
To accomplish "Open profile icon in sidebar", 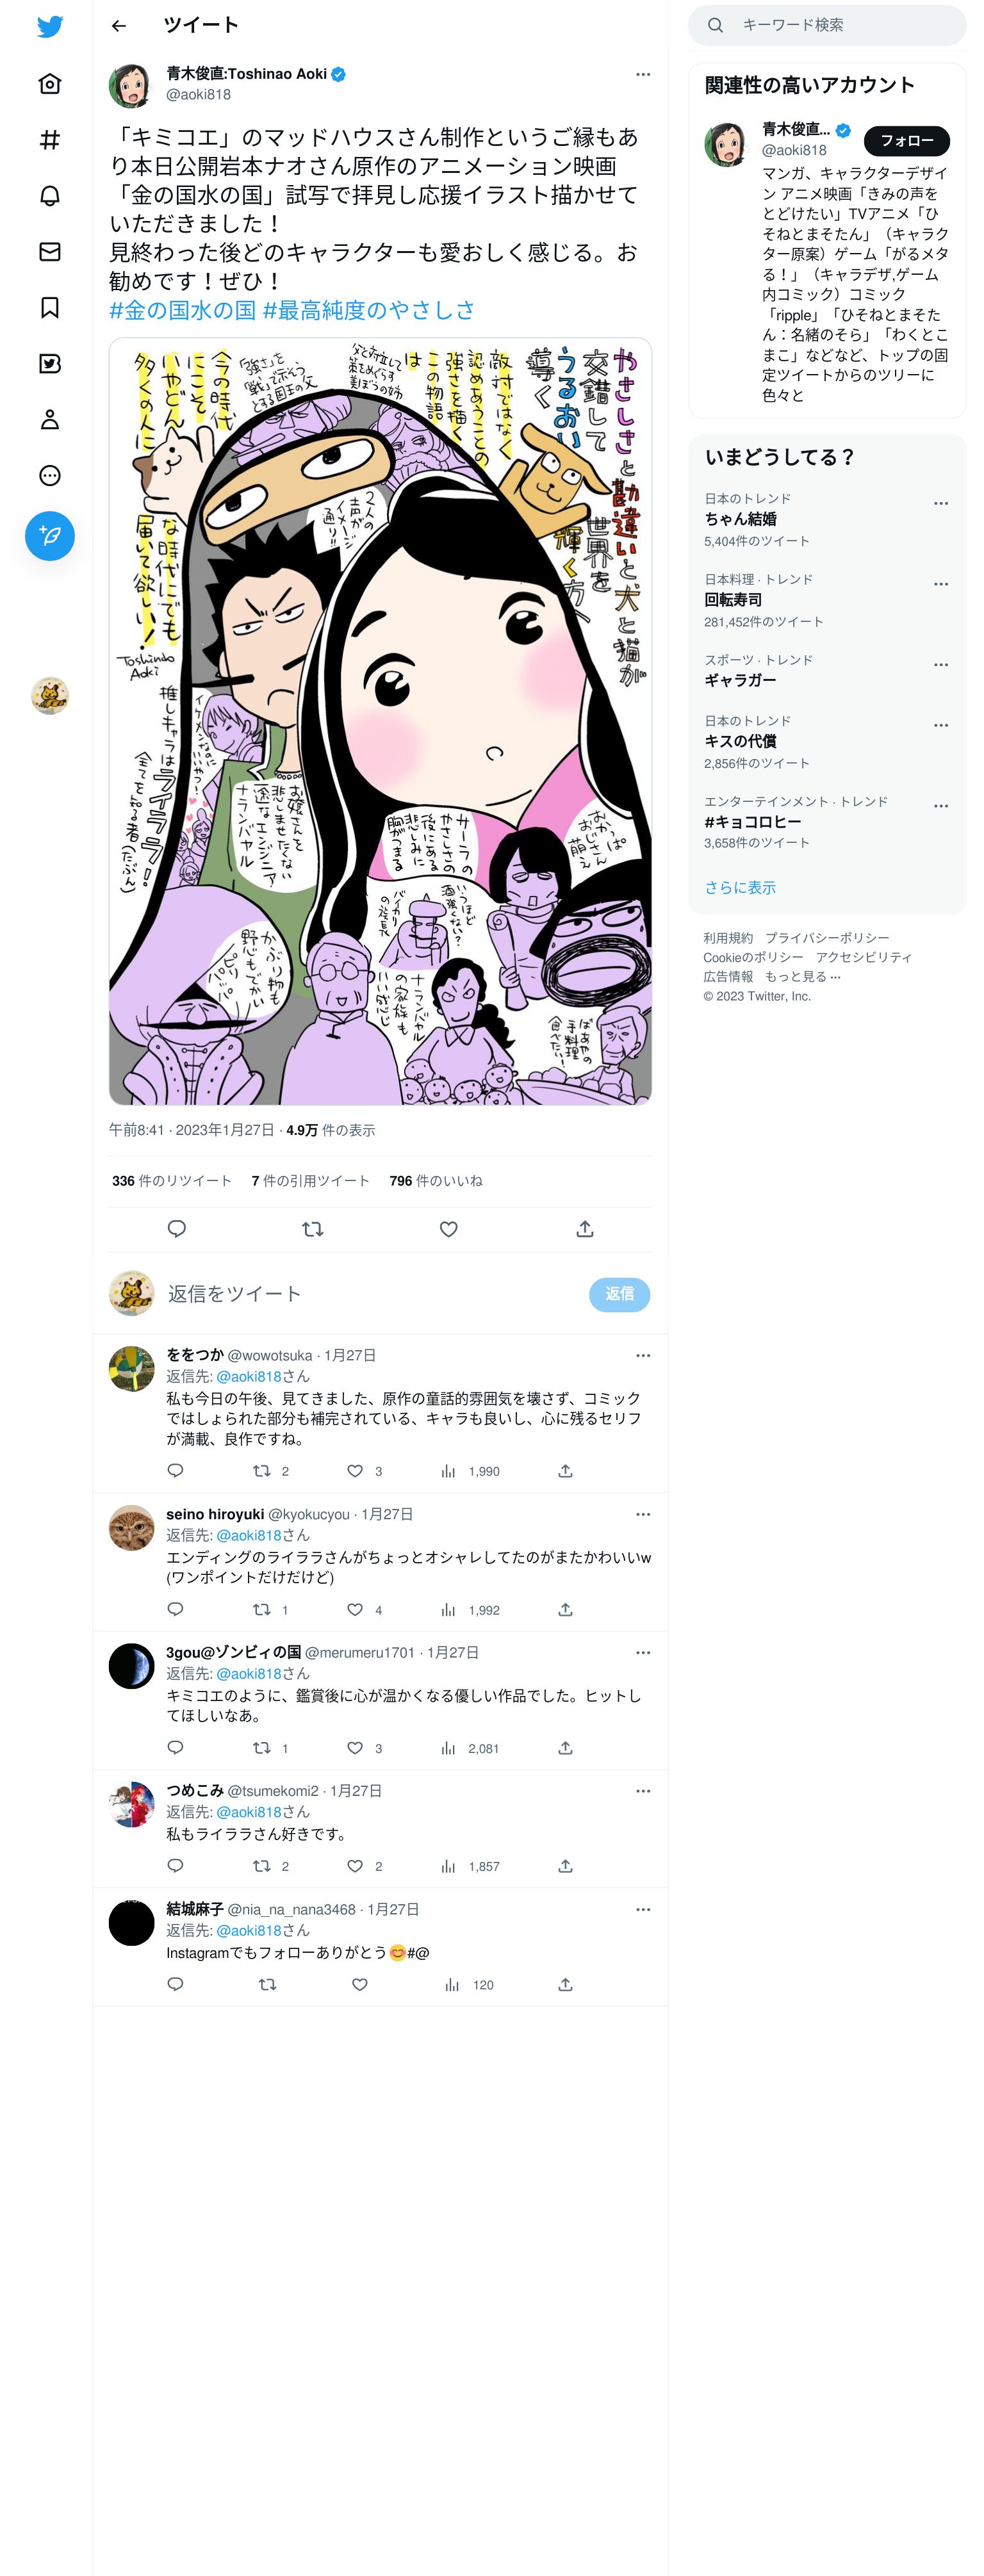I will pyautogui.click(x=50, y=420).
